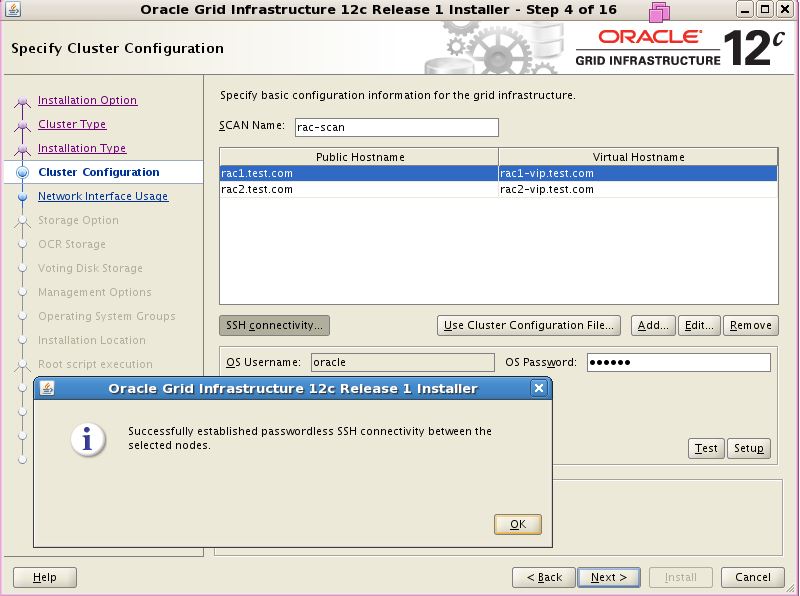Close the SSH connectivity dialog with X
This screenshot has height=596, width=800.
[x=539, y=388]
